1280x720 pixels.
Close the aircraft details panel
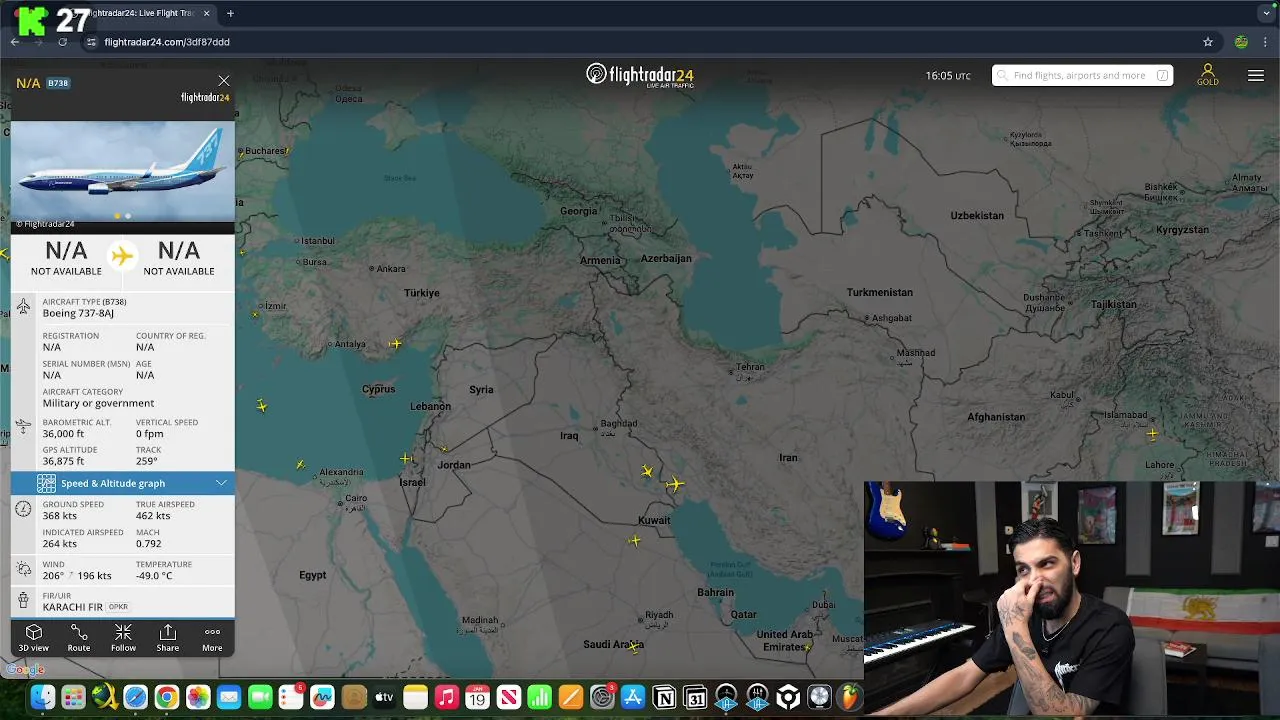(x=224, y=81)
